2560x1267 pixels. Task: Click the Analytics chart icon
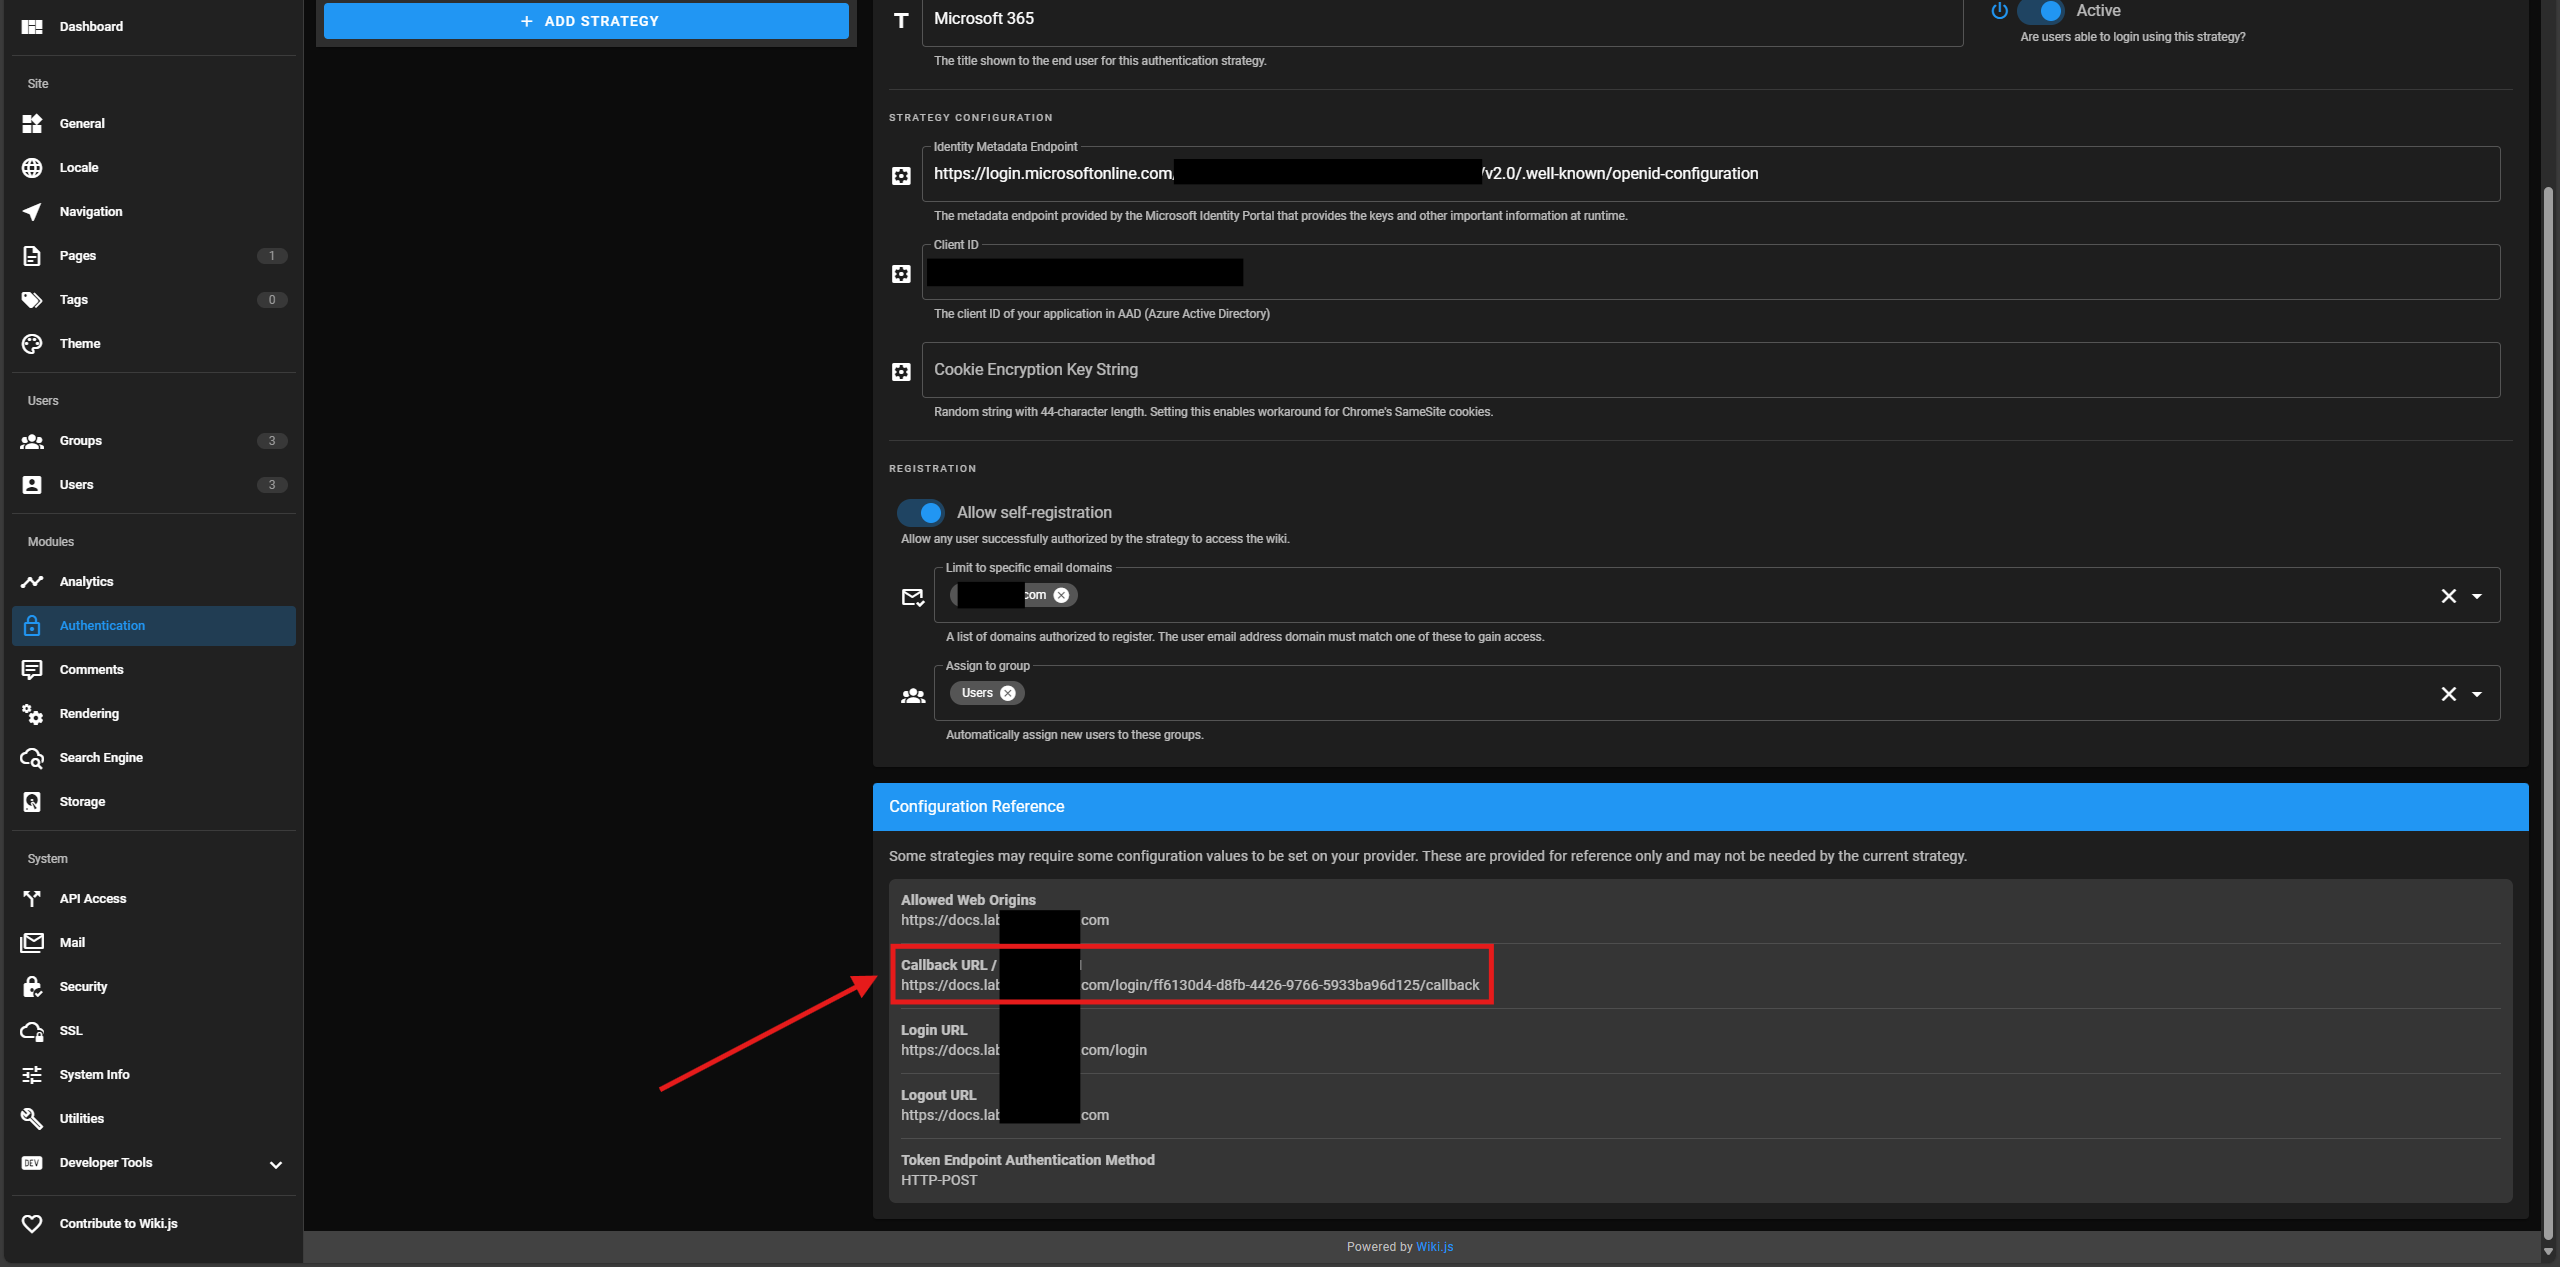tap(32, 582)
